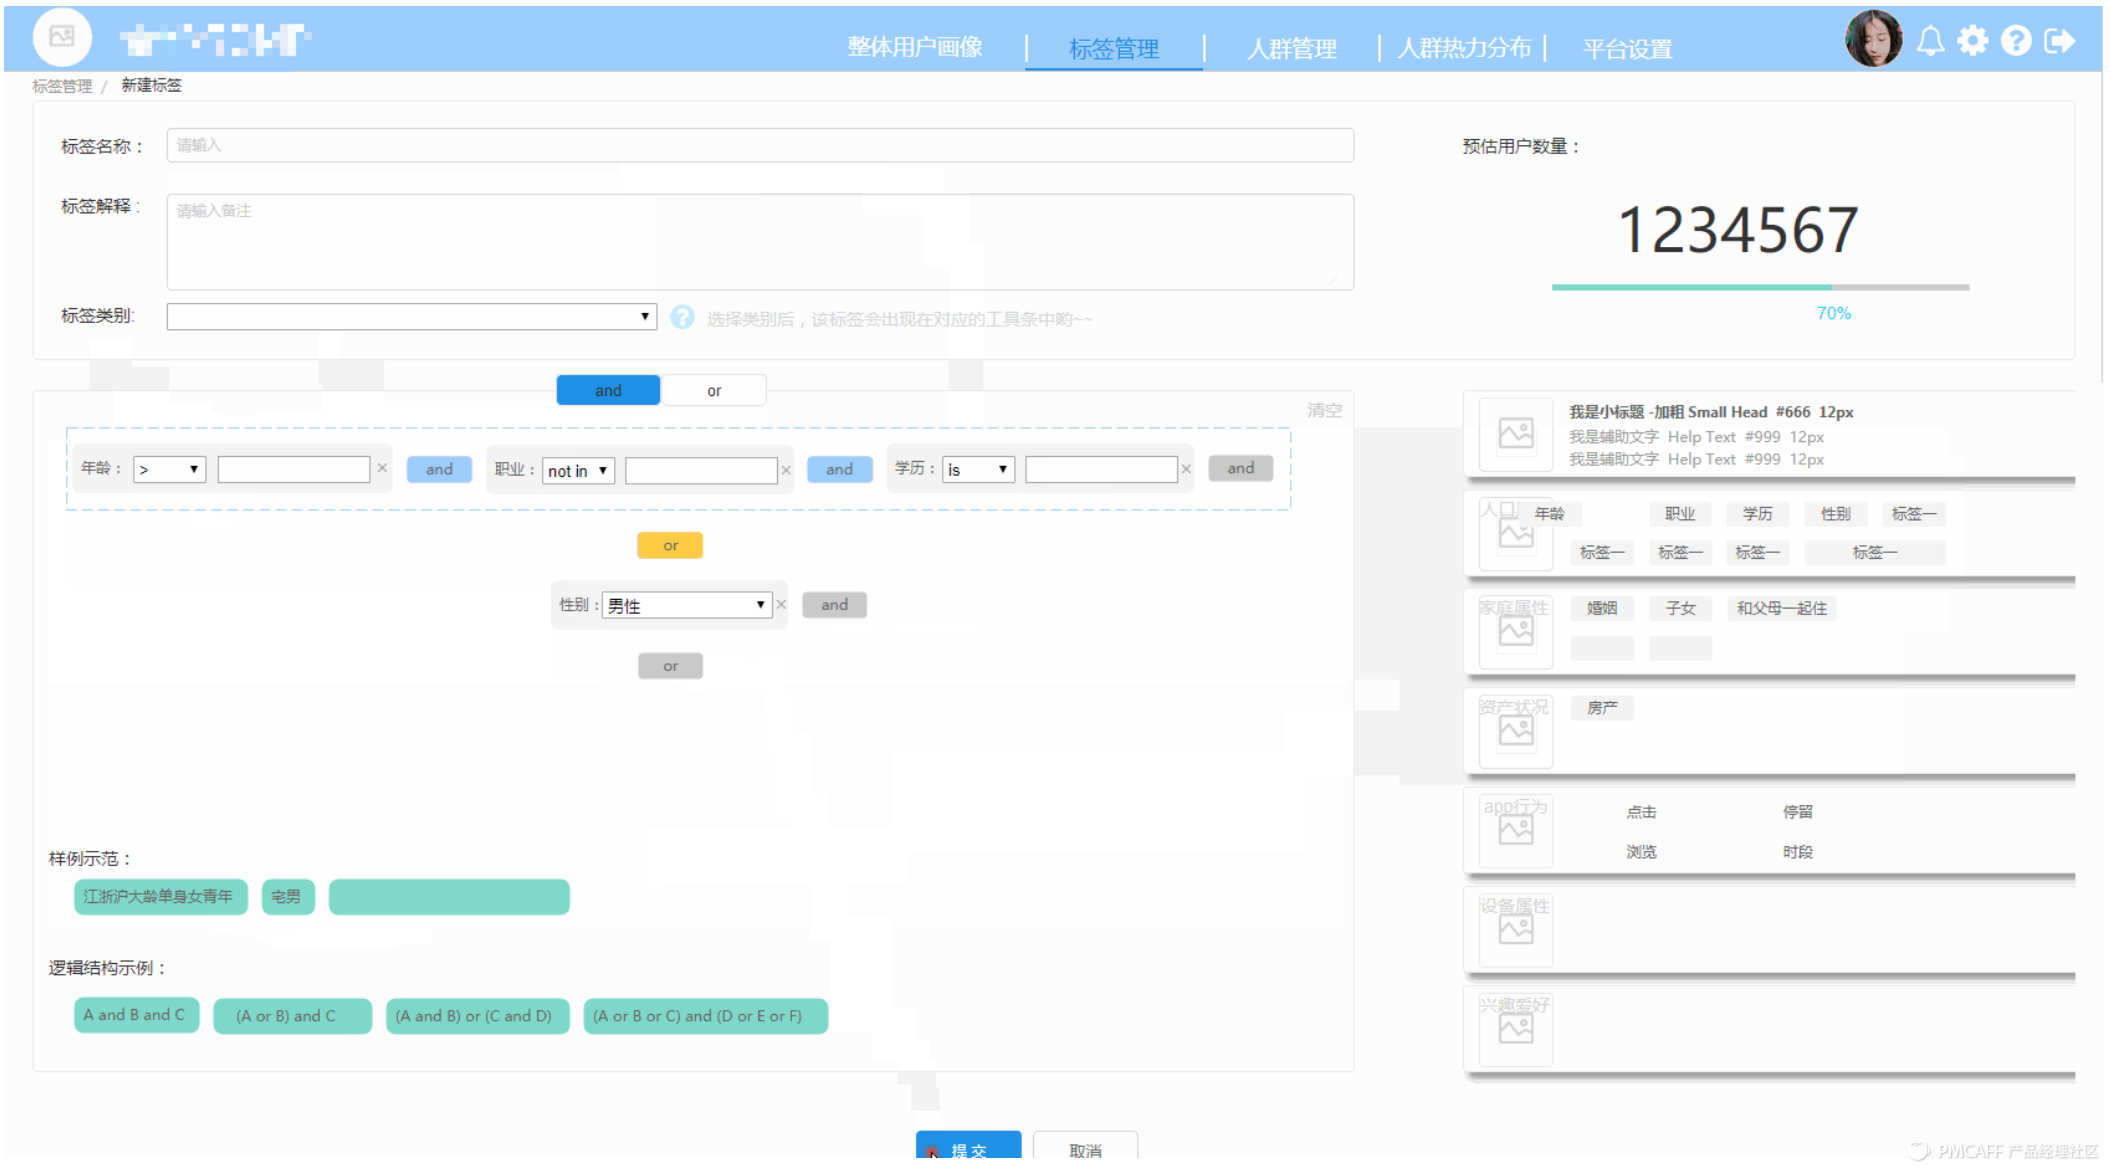This screenshot has height=1172, width=2110.
Task: Click the help question-mark icon top right
Action: (x=2016, y=40)
